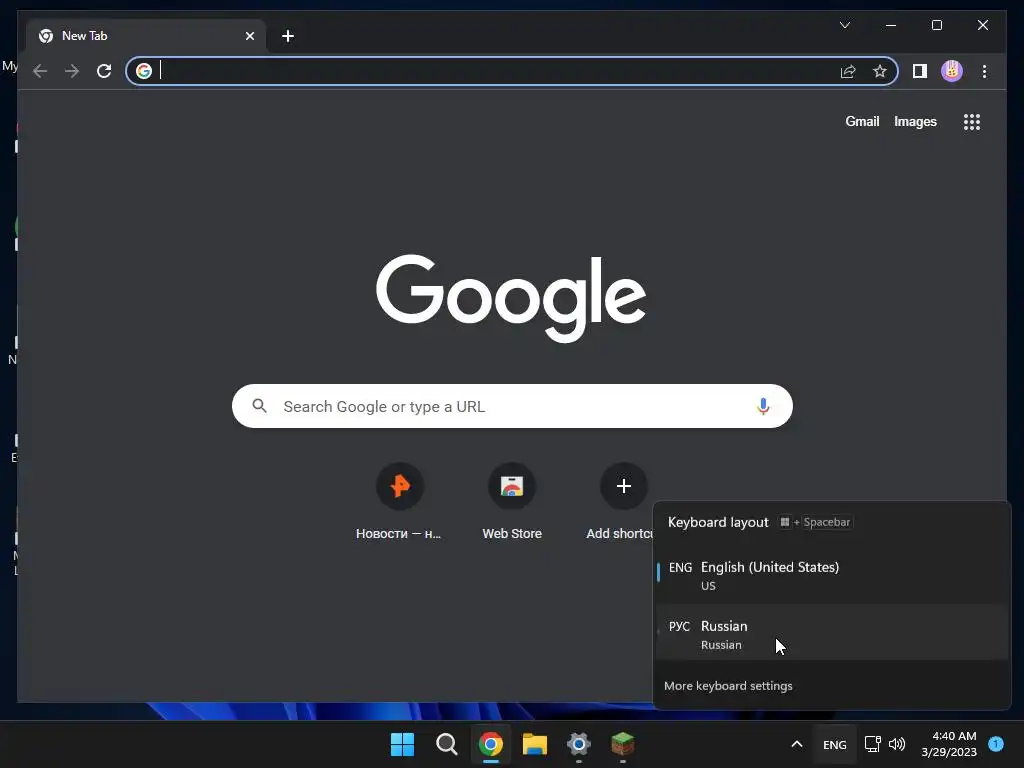The image size is (1024, 768).
Task: Minimize the Chrome window
Action: 891,25
